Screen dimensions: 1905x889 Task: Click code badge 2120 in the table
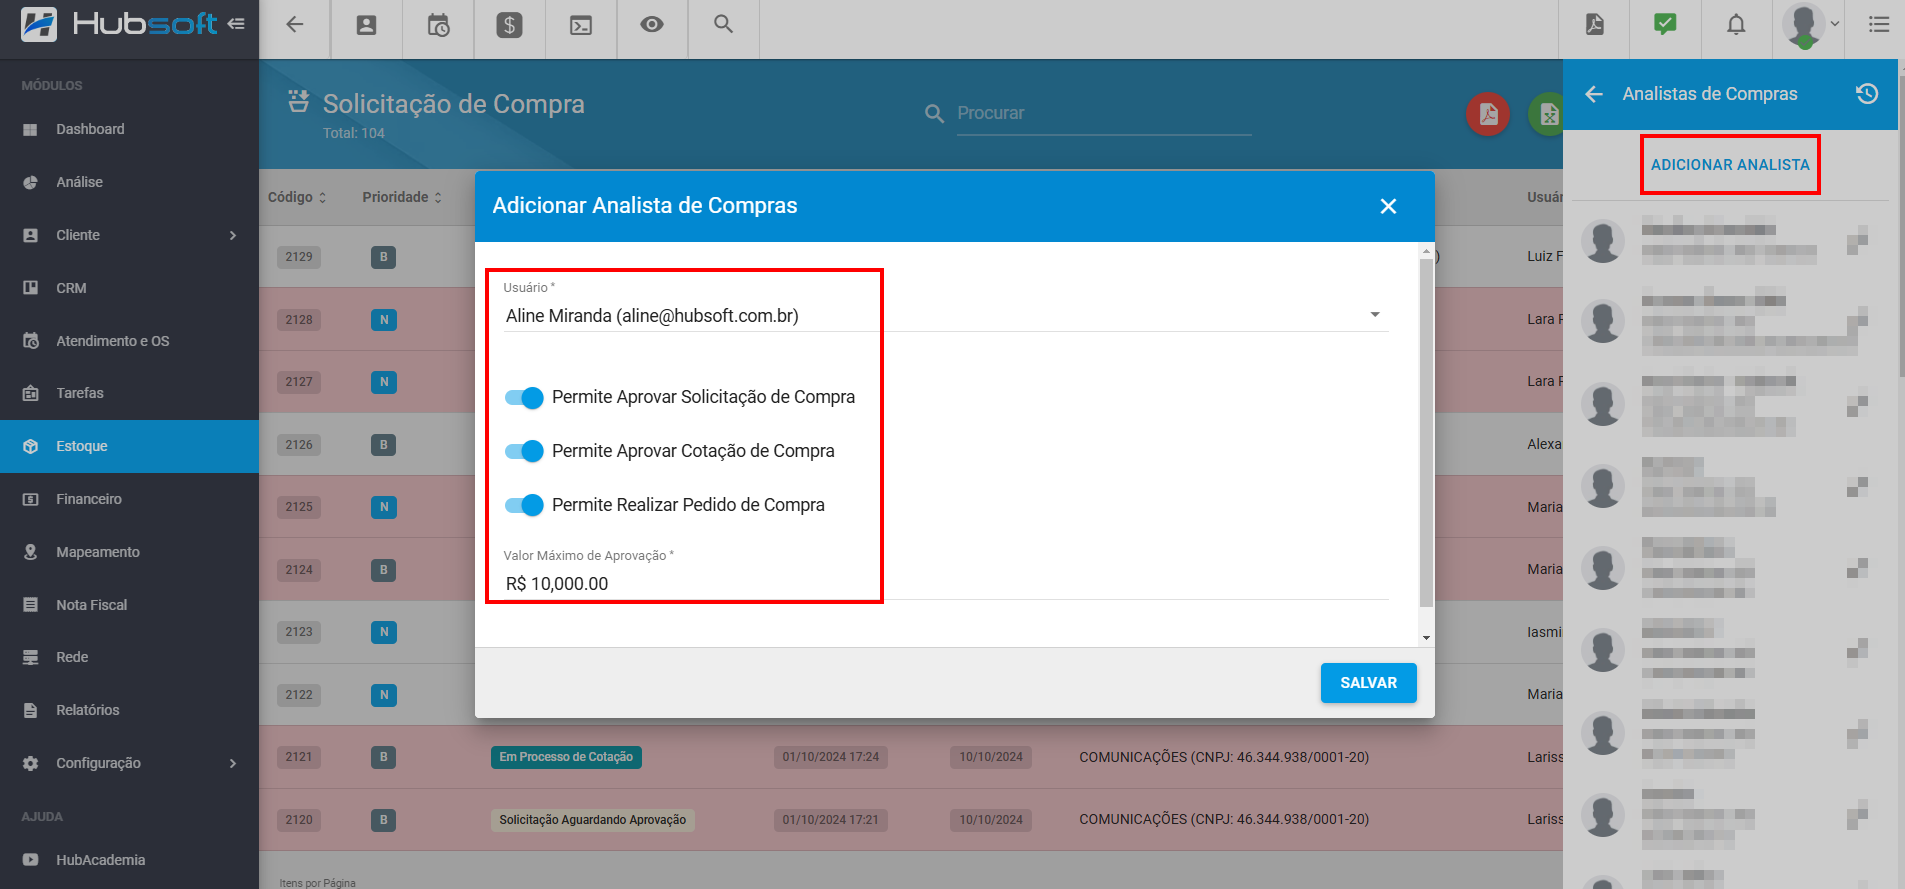(x=299, y=820)
